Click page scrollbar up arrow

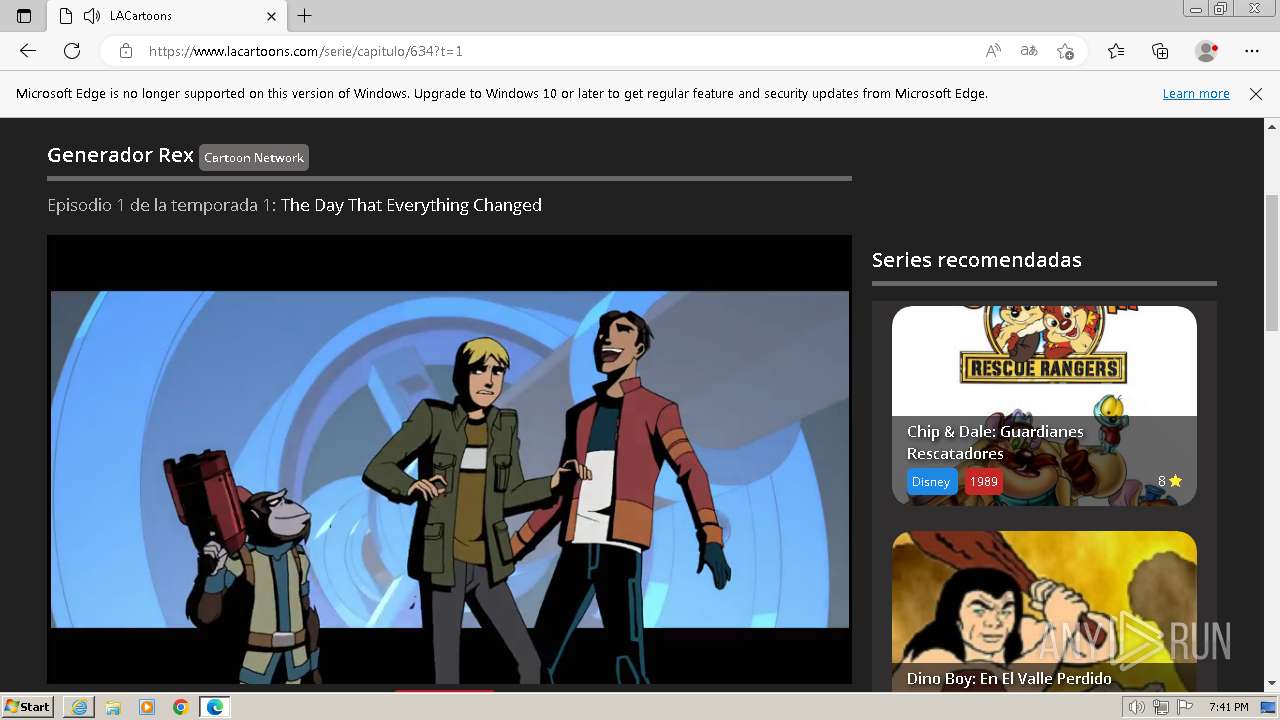(1272, 127)
